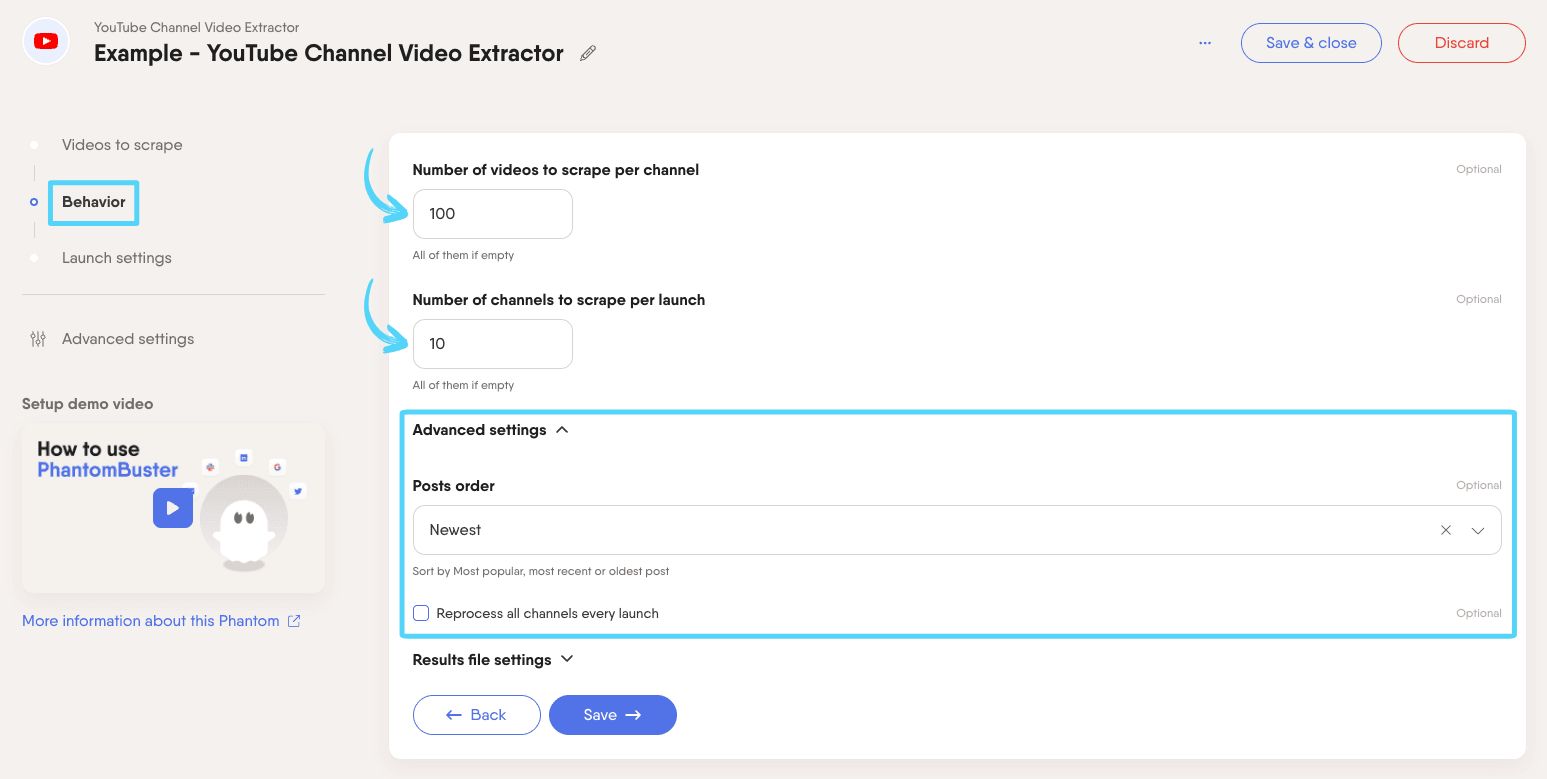Image resolution: width=1547 pixels, height=779 pixels.
Task: Open the How to use PhantomBuster video thumbnail
Action: (x=173, y=508)
